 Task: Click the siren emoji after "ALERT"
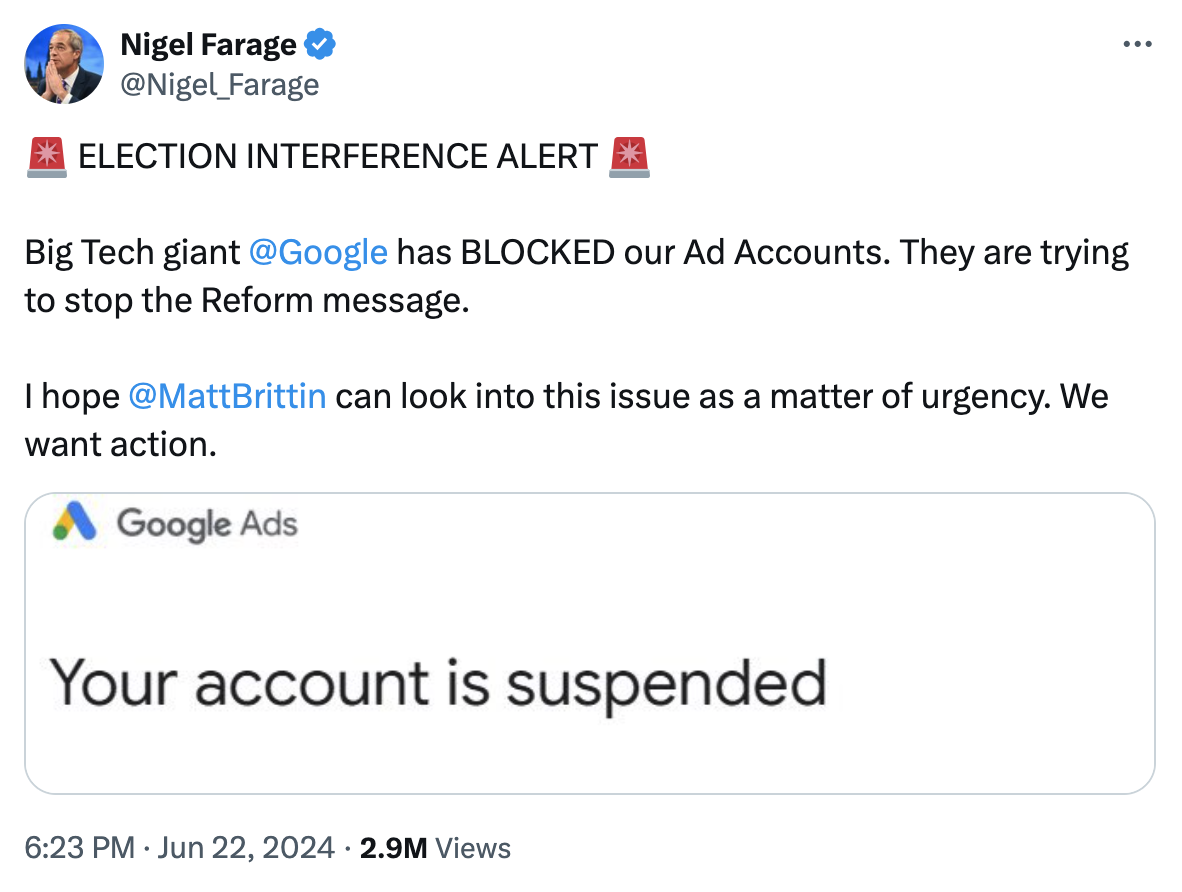(629, 156)
